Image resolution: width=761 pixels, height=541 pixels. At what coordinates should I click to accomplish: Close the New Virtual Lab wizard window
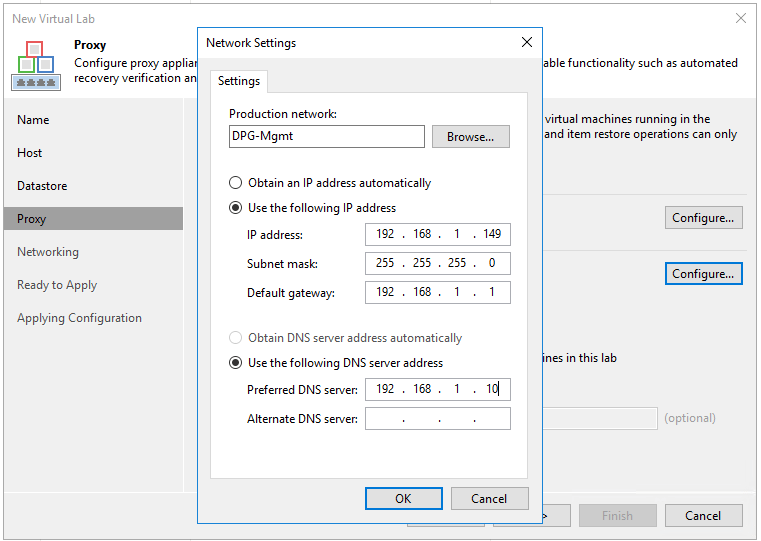point(740,18)
